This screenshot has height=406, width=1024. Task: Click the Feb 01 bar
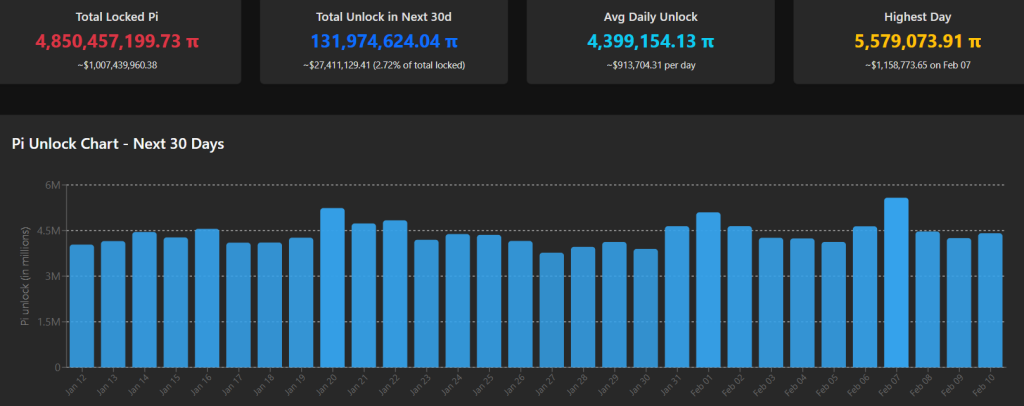pyautogui.click(x=708, y=292)
